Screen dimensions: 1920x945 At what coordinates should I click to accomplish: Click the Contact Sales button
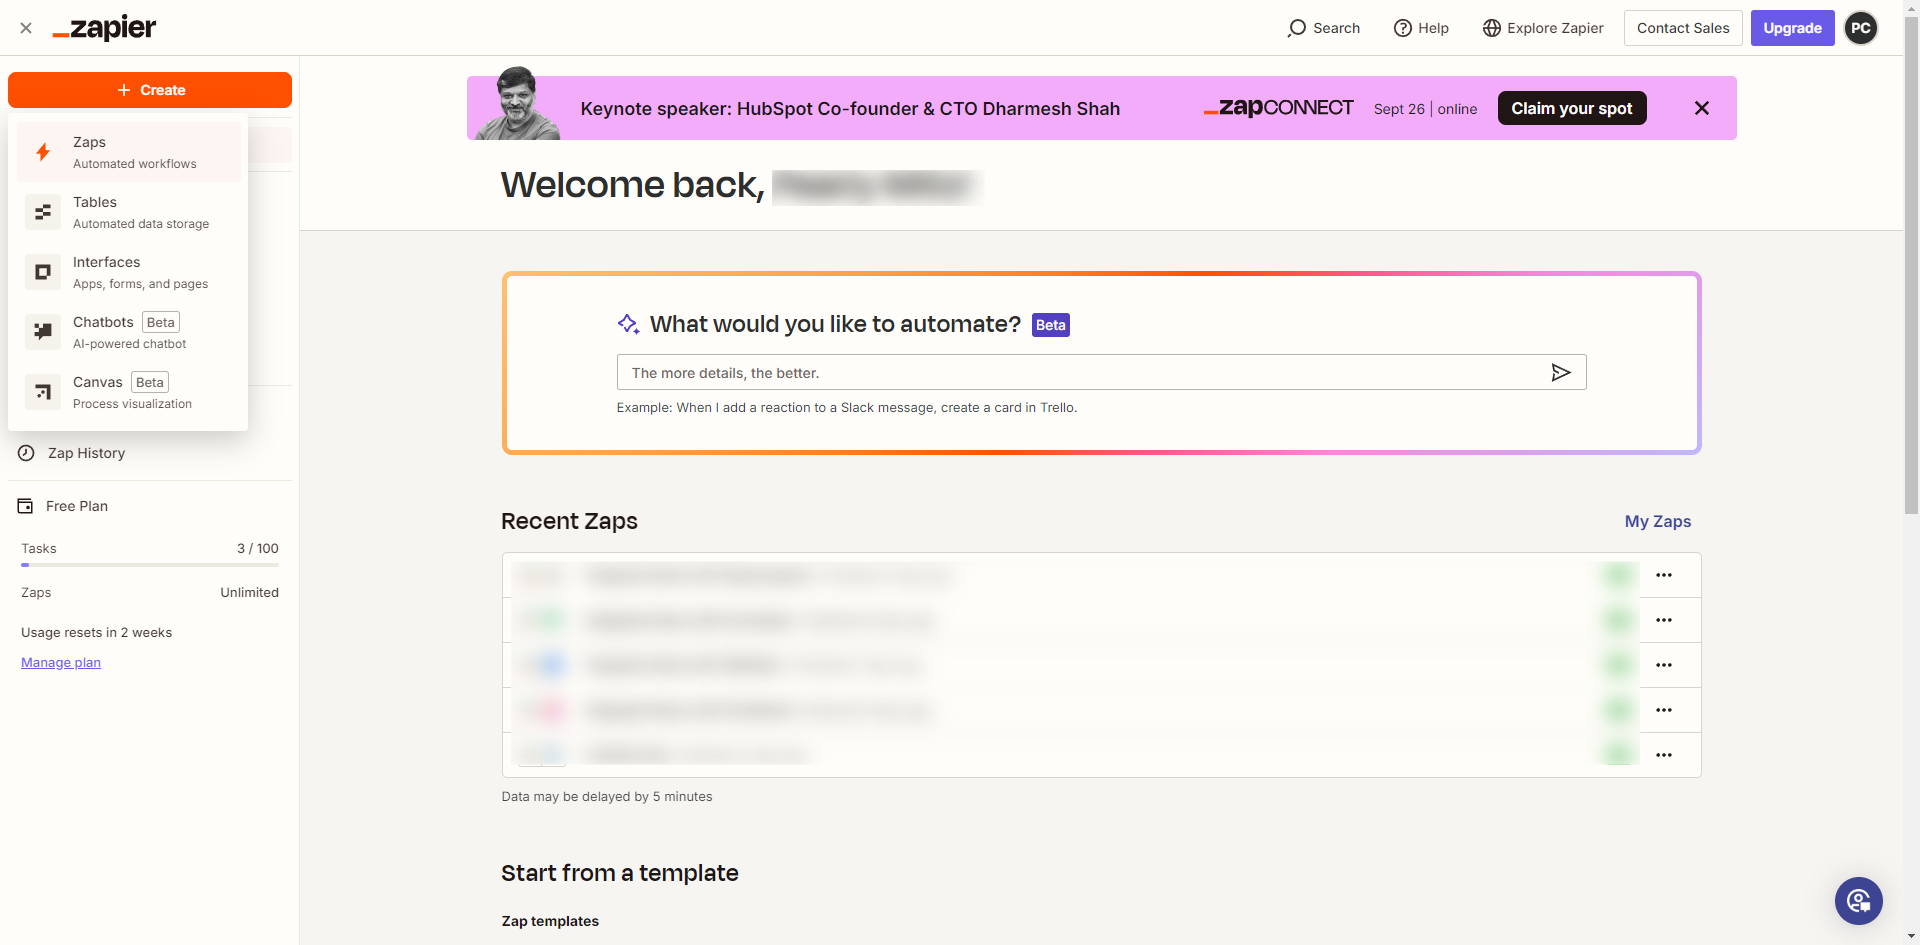(x=1683, y=28)
